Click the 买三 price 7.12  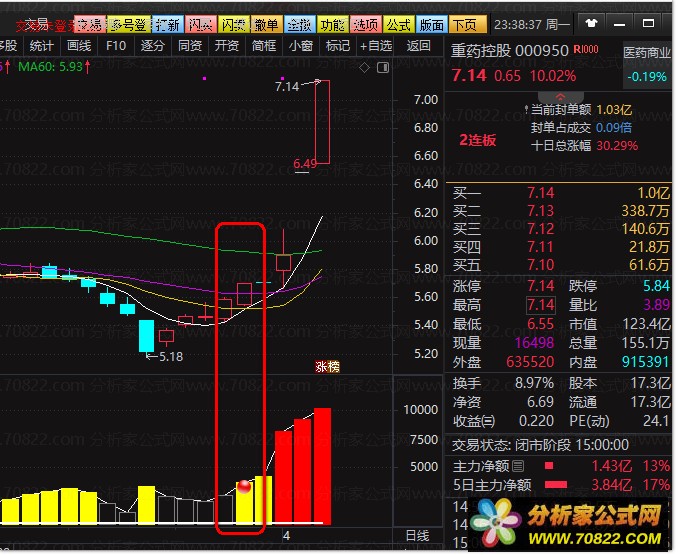540,229
